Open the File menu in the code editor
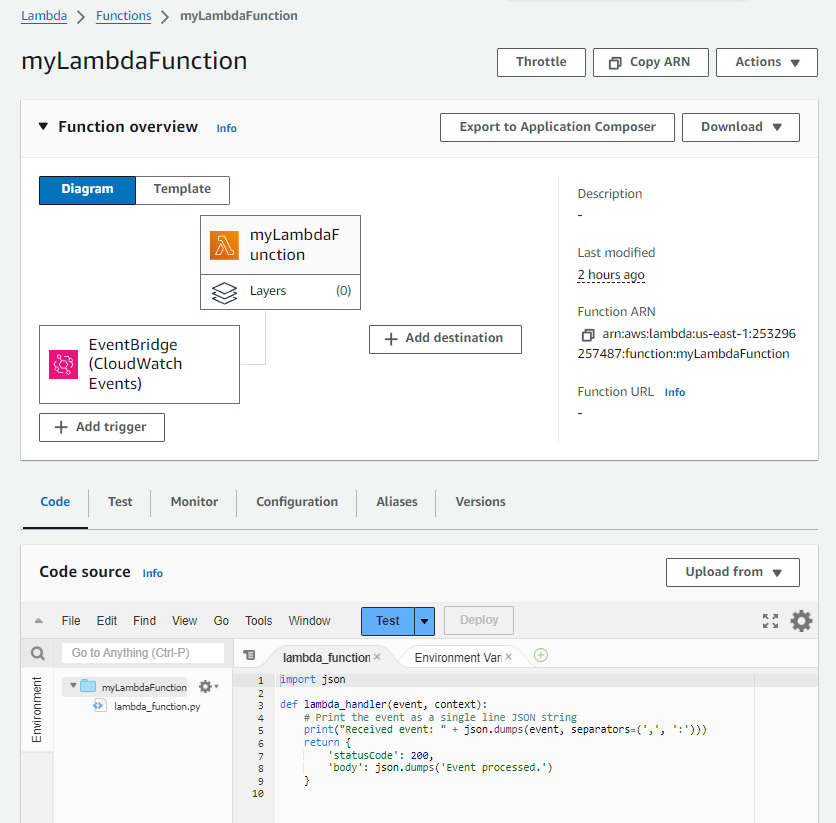The width and height of the screenshot is (836, 823). click(x=71, y=620)
